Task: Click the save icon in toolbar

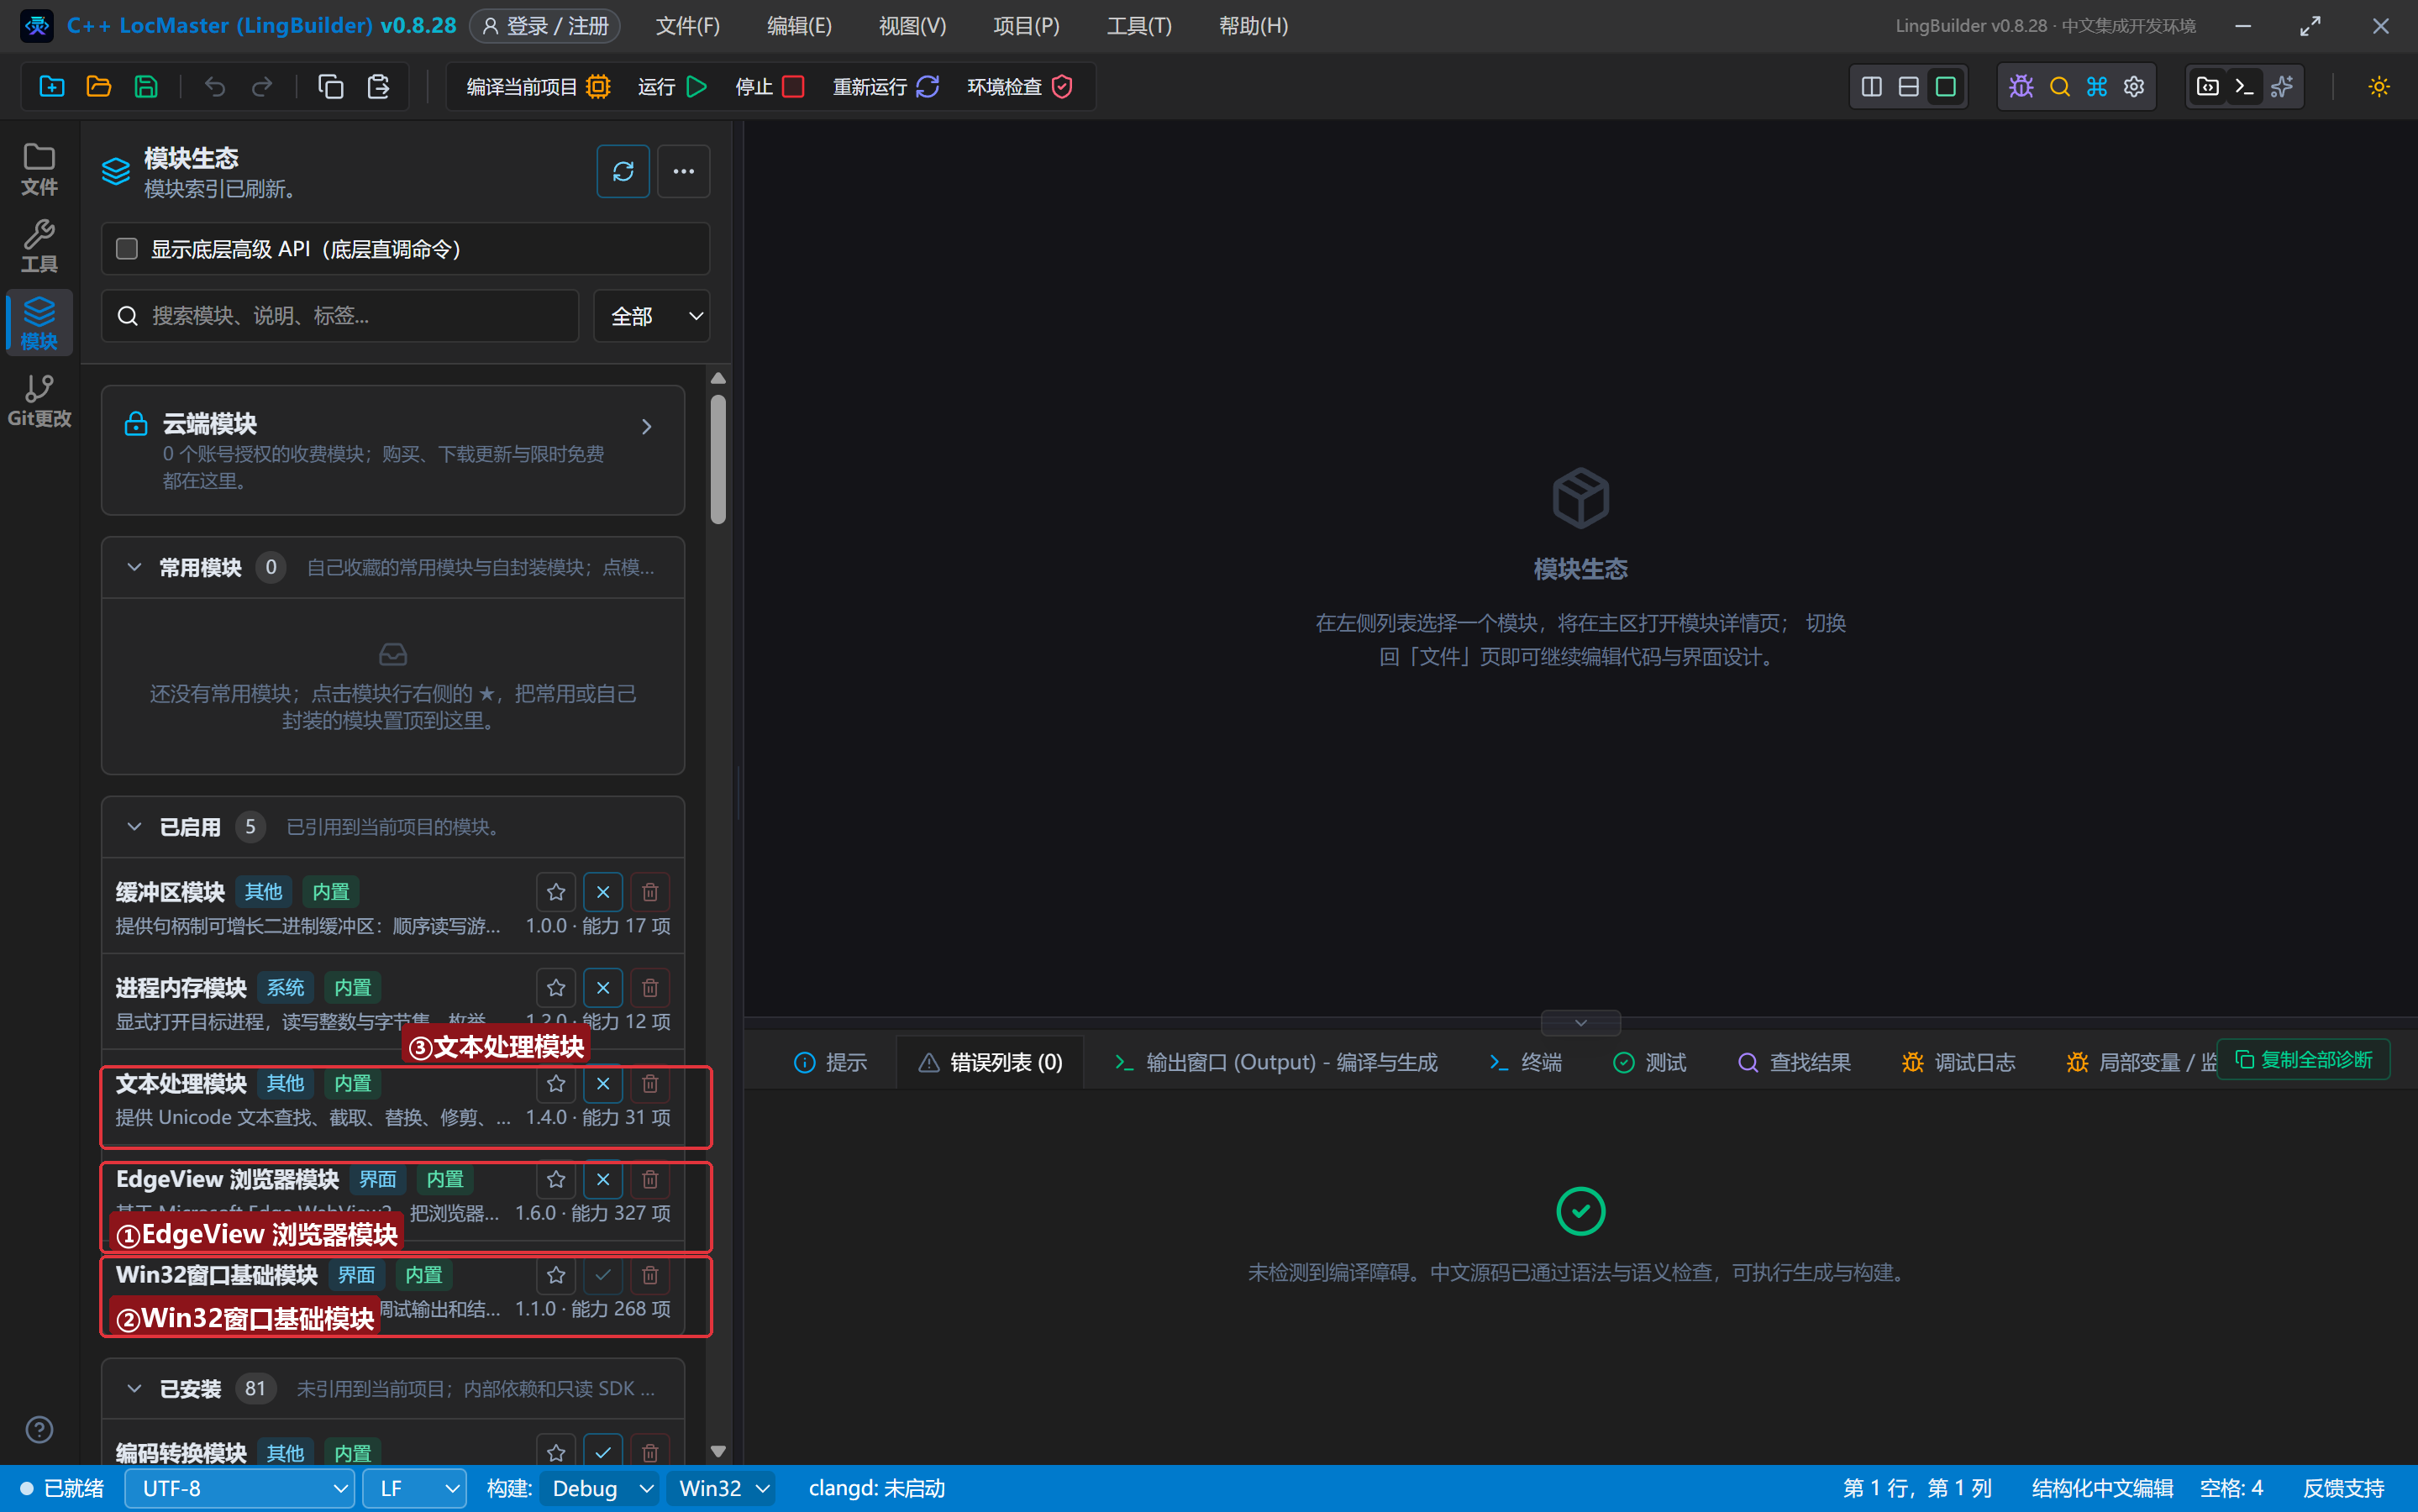Action: point(146,87)
